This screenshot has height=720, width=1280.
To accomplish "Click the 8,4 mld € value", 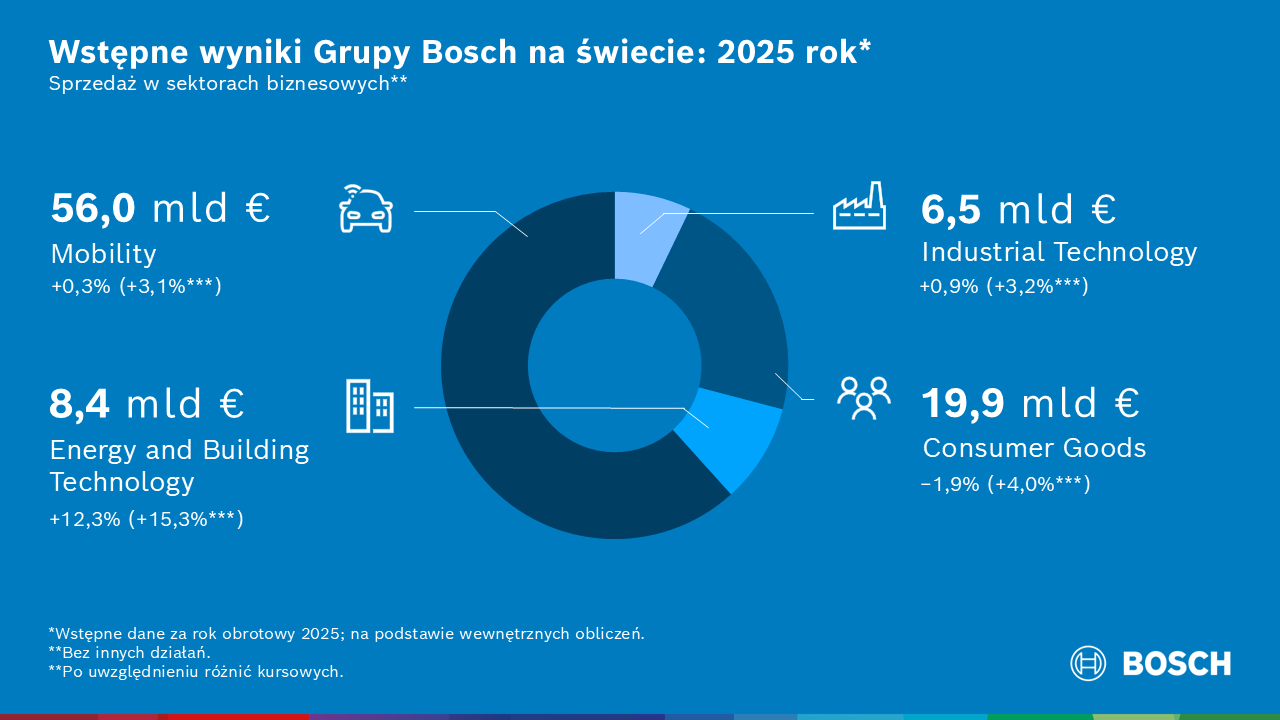I will (x=147, y=404).
